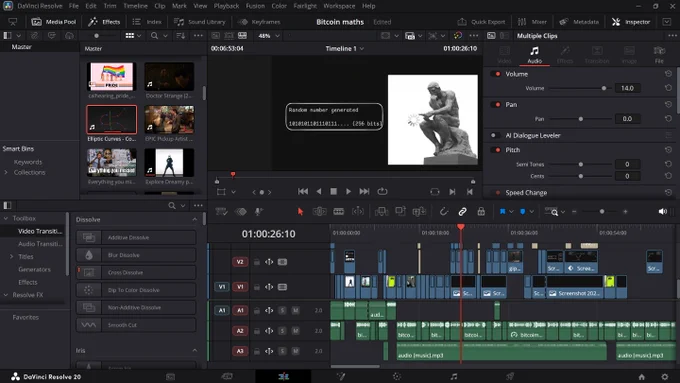Expand the Collections smart bin
Screen dimensions: 680x383
pos(6,173)
